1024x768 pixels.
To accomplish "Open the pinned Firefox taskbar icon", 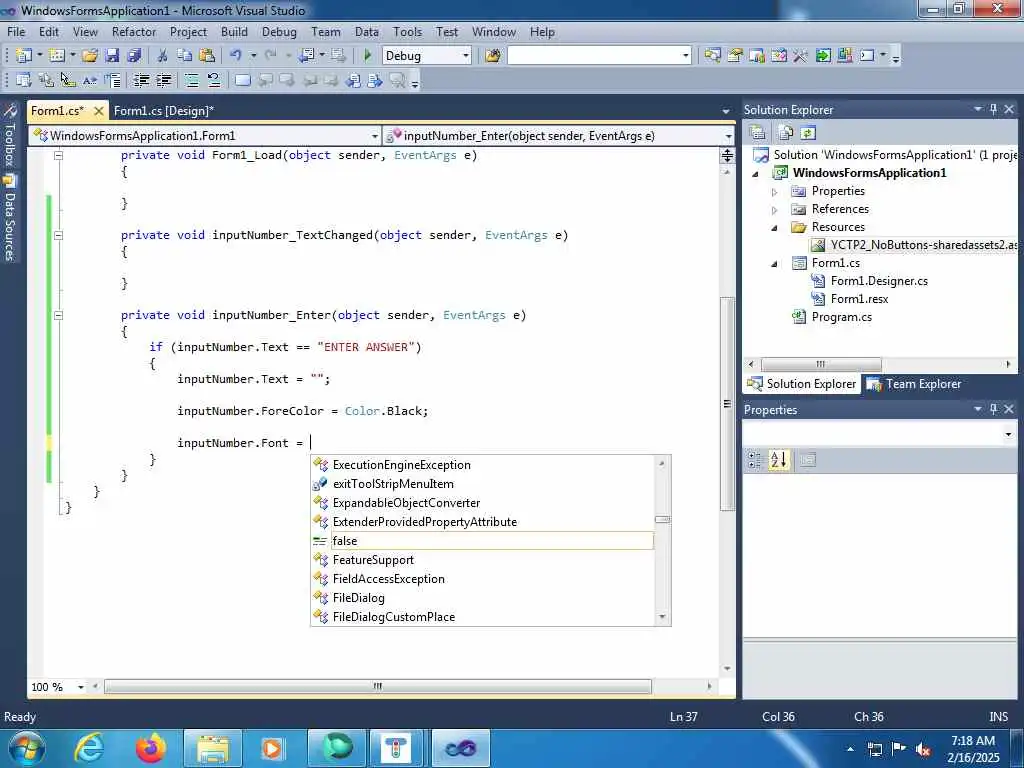I will click(x=151, y=748).
